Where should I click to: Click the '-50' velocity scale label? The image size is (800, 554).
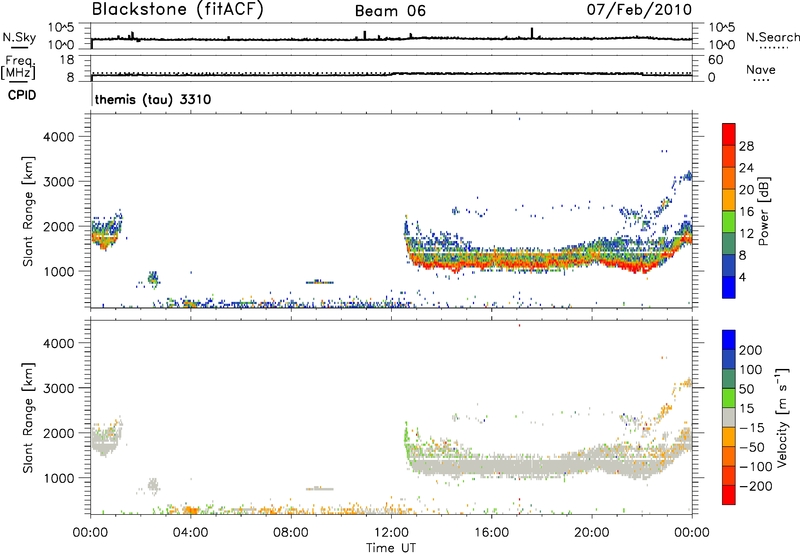pos(752,447)
